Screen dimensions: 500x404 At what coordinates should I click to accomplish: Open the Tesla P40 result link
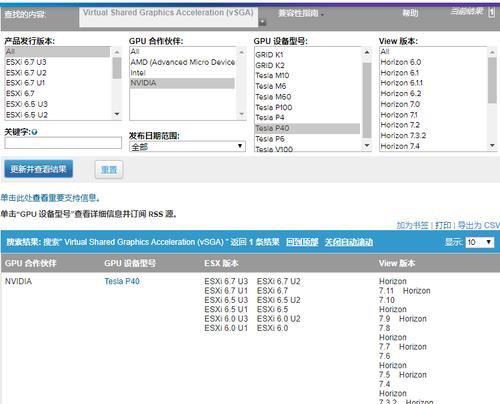click(x=122, y=281)
